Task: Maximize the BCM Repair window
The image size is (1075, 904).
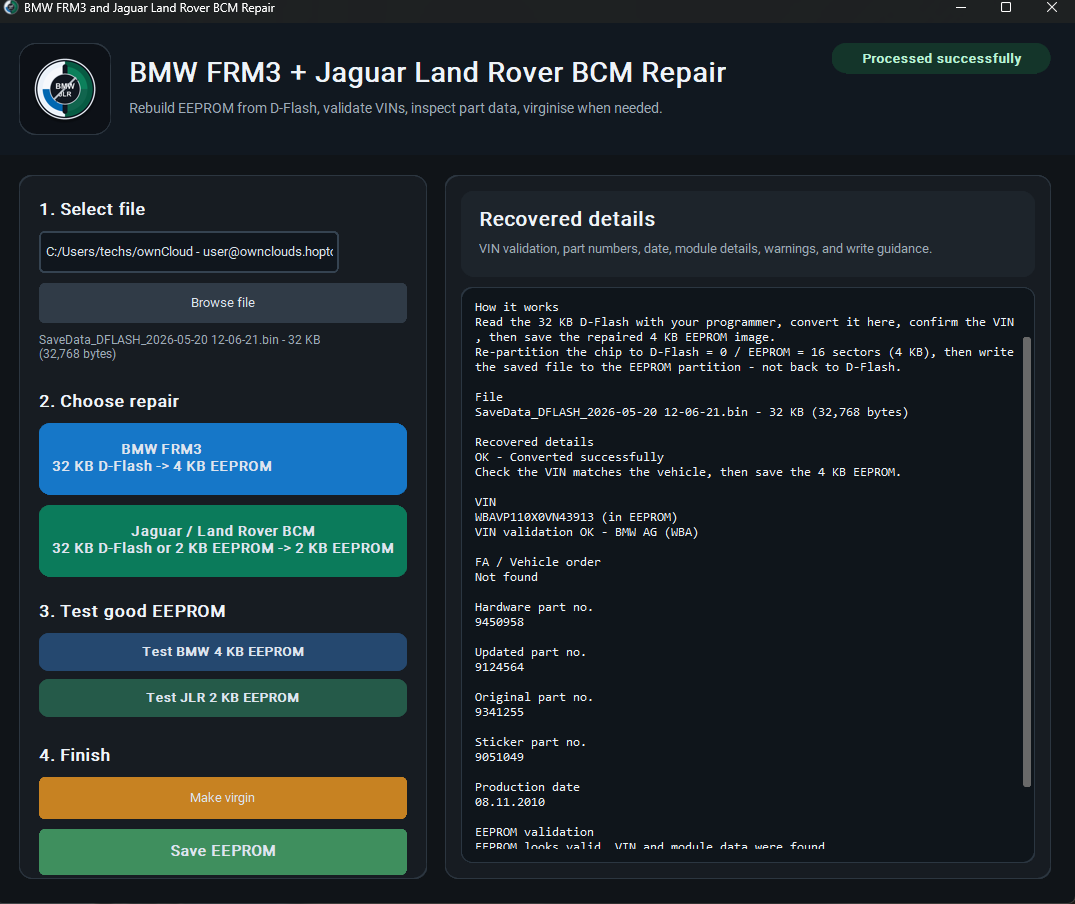Action: point(1006,8)
